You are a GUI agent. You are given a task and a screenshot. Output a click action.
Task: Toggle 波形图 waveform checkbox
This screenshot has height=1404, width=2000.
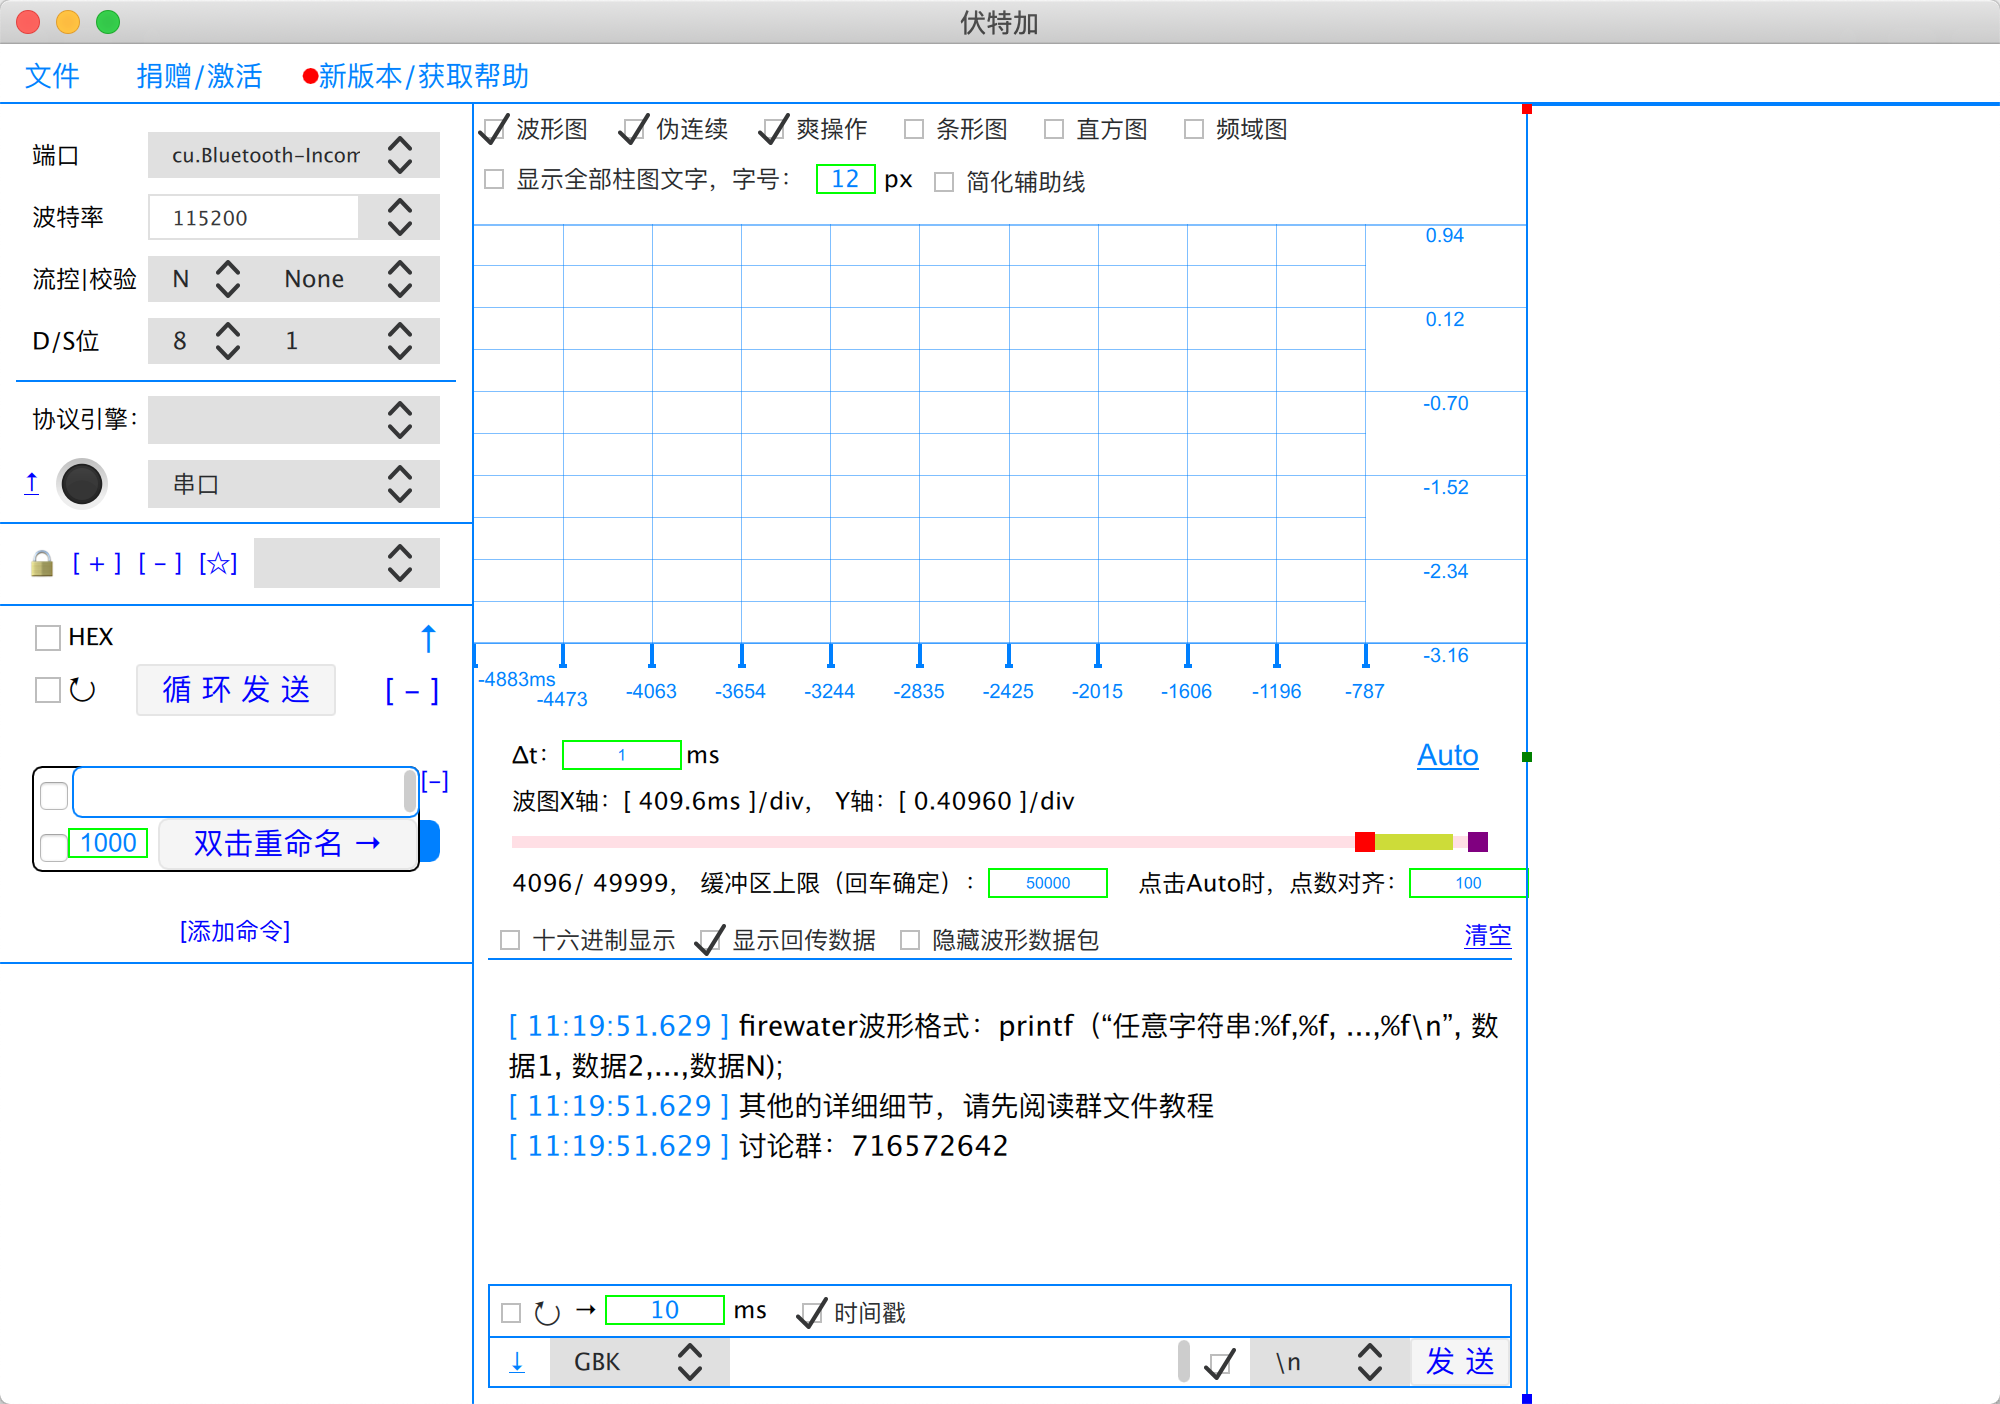(494, 129)
